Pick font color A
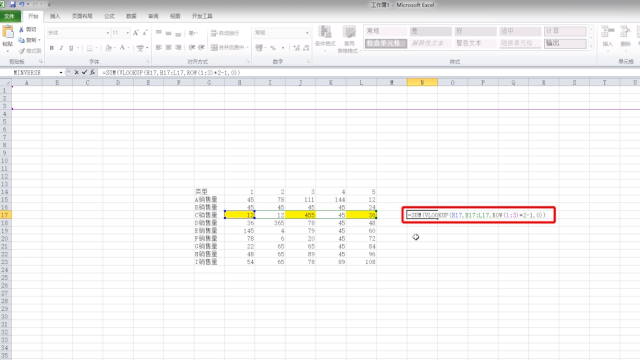Image resolution: width=640 pixels, height=360 pixels. point(122,48)
